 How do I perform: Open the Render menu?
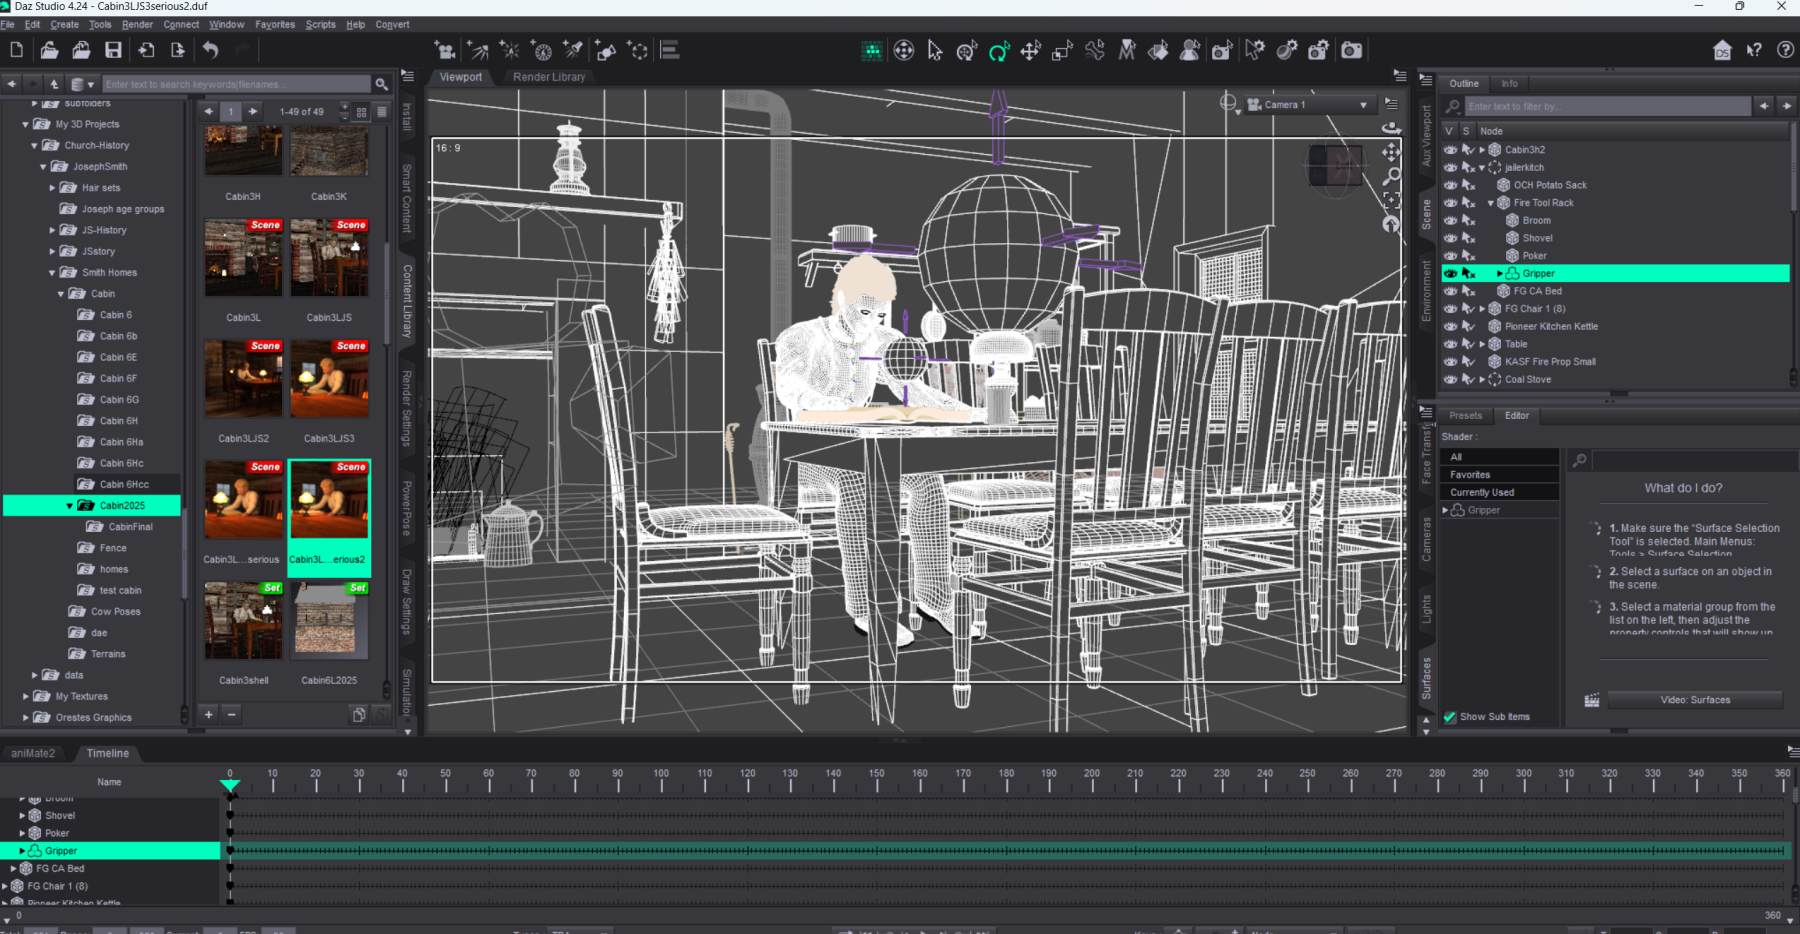coord(137,24)
